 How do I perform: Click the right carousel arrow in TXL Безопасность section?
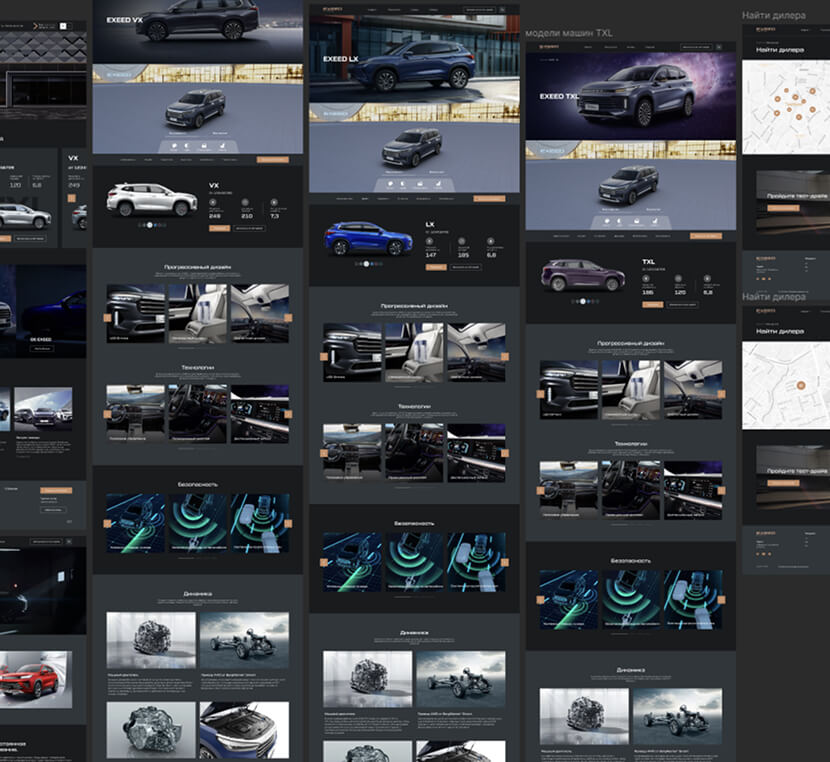722,599
